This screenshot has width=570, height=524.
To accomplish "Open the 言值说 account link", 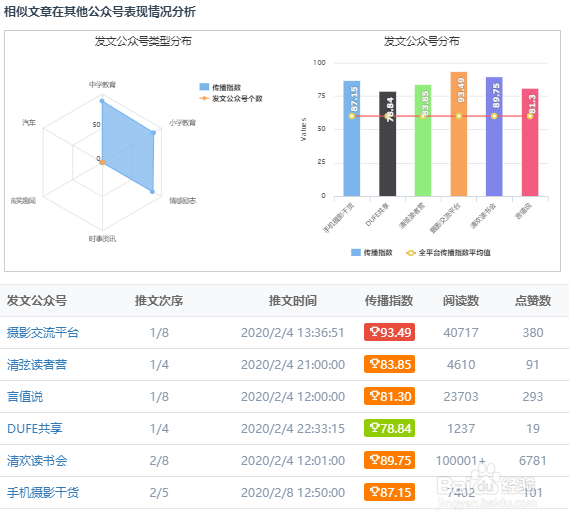I will pyautogui.click(x=25, y=396).
